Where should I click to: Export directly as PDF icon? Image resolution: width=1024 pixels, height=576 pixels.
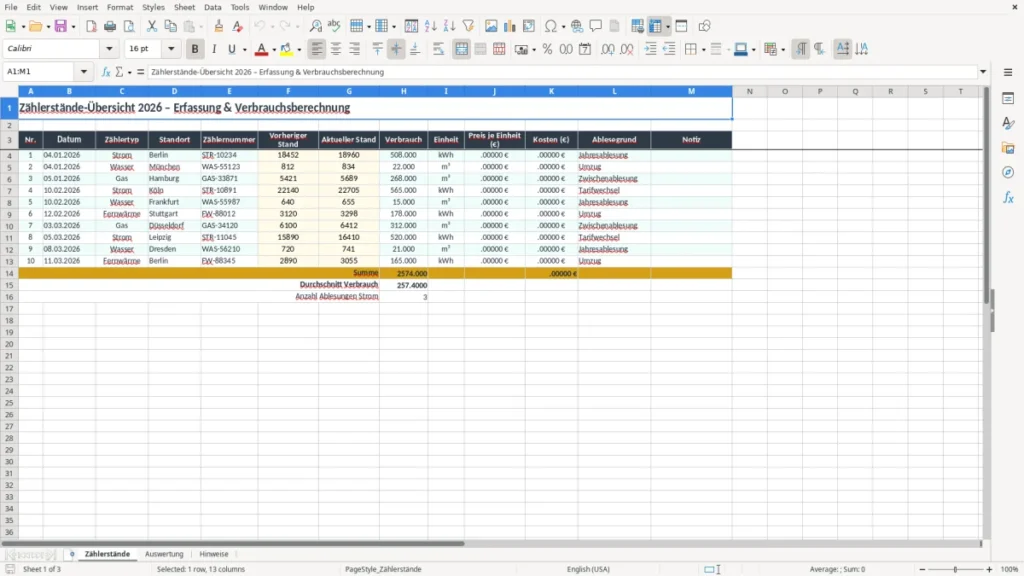(x=91, y=26)
